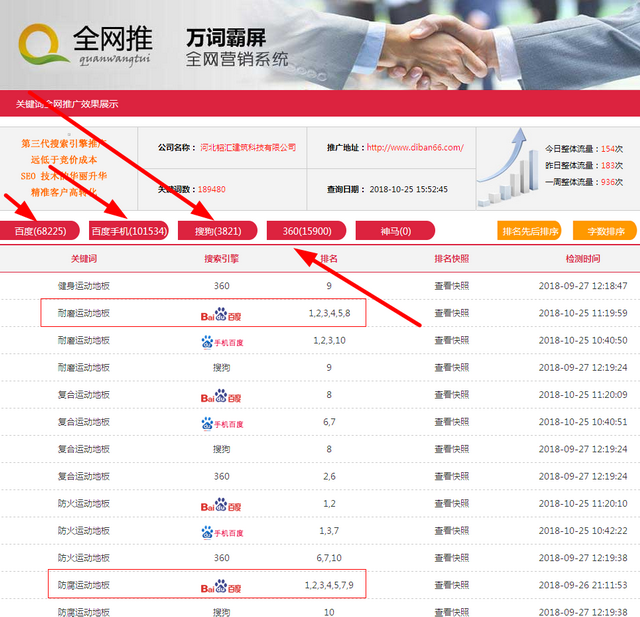Image resolution: width=640 pixels, height=617 pixels.
Task: Click the ranking cell 1,2,3,4,5,8
Action: (329, 313)
